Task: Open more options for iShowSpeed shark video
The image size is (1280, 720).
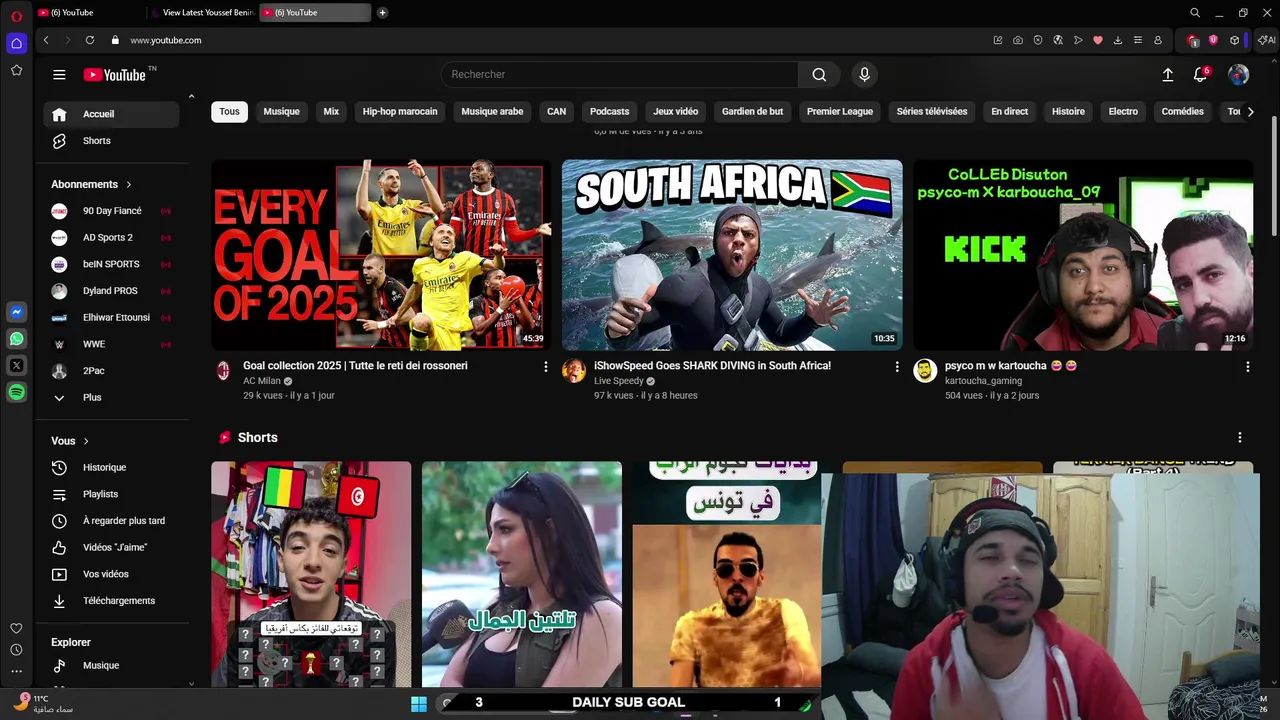Action: click(896, 367)
